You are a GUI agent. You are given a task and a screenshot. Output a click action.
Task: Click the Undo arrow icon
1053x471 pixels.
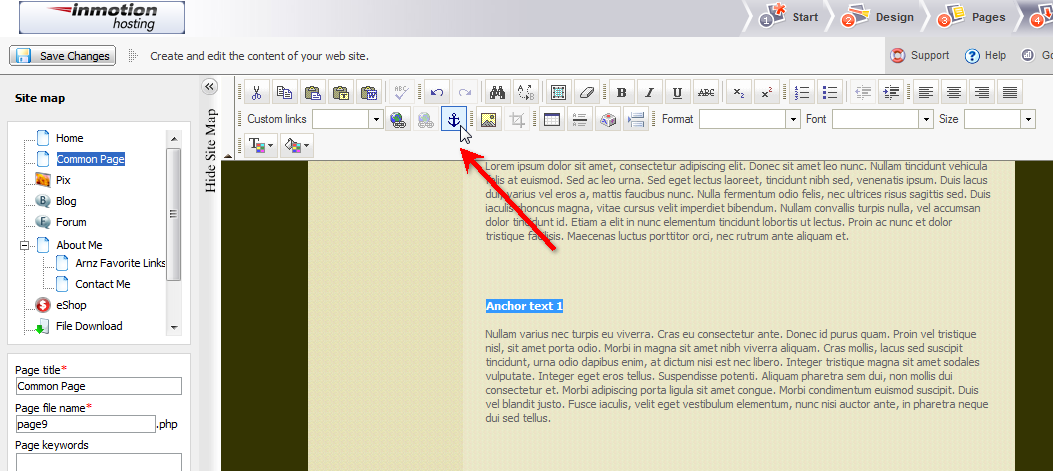436,93
